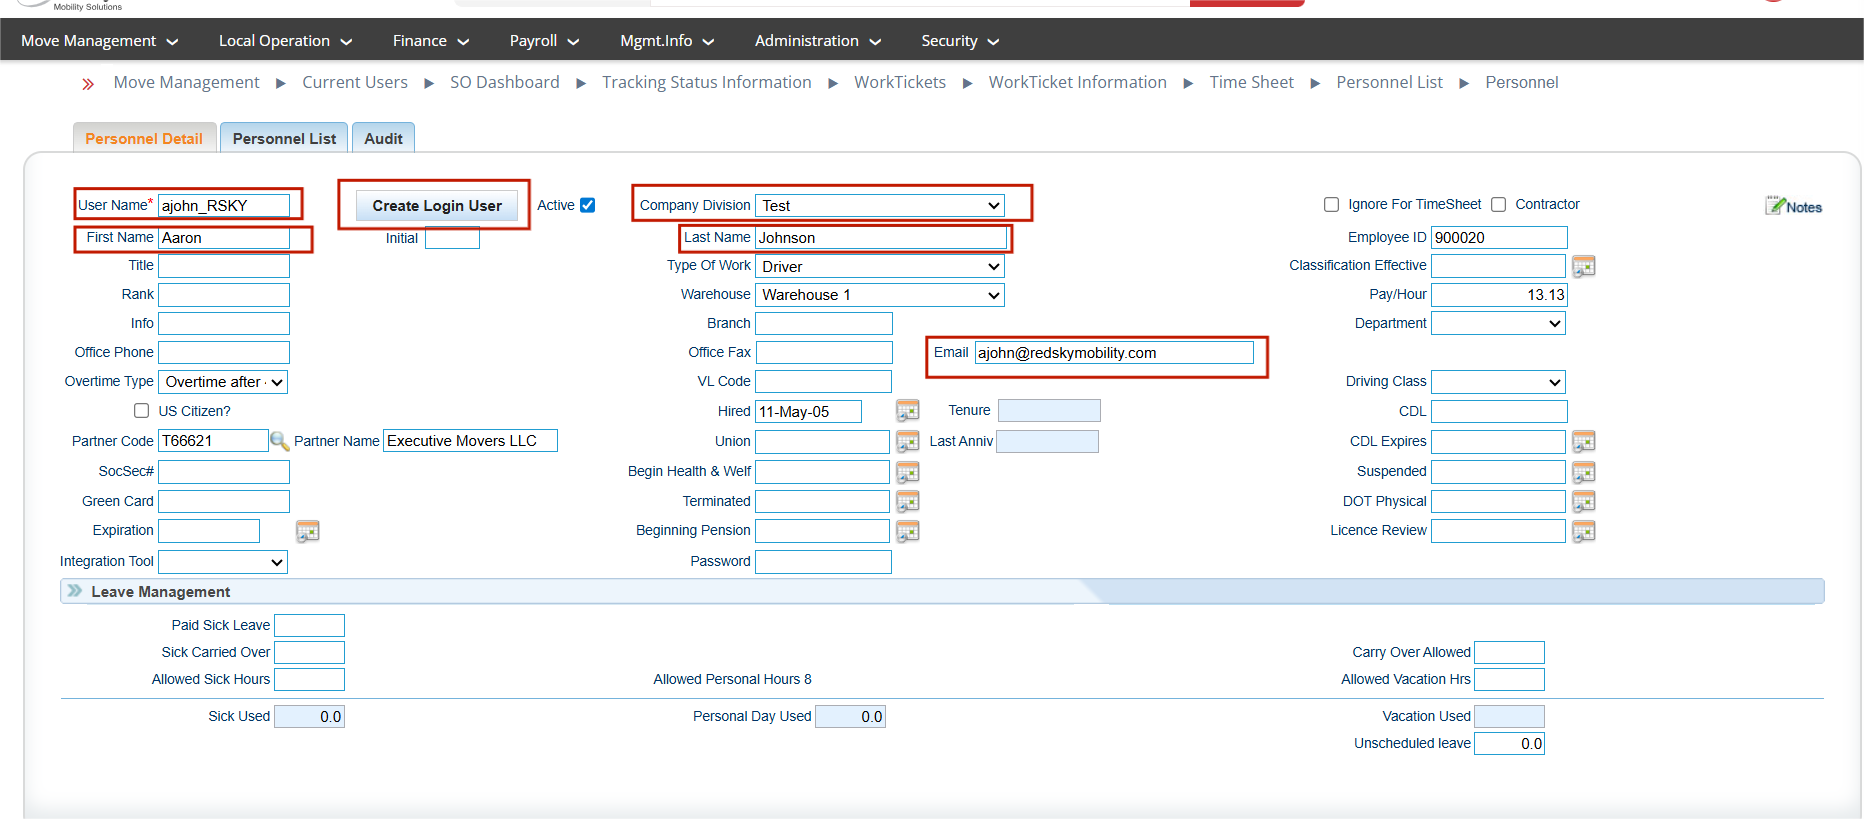1864x819 pixels.
Task: Open the Payroll menu
Action: coord(544,41)
